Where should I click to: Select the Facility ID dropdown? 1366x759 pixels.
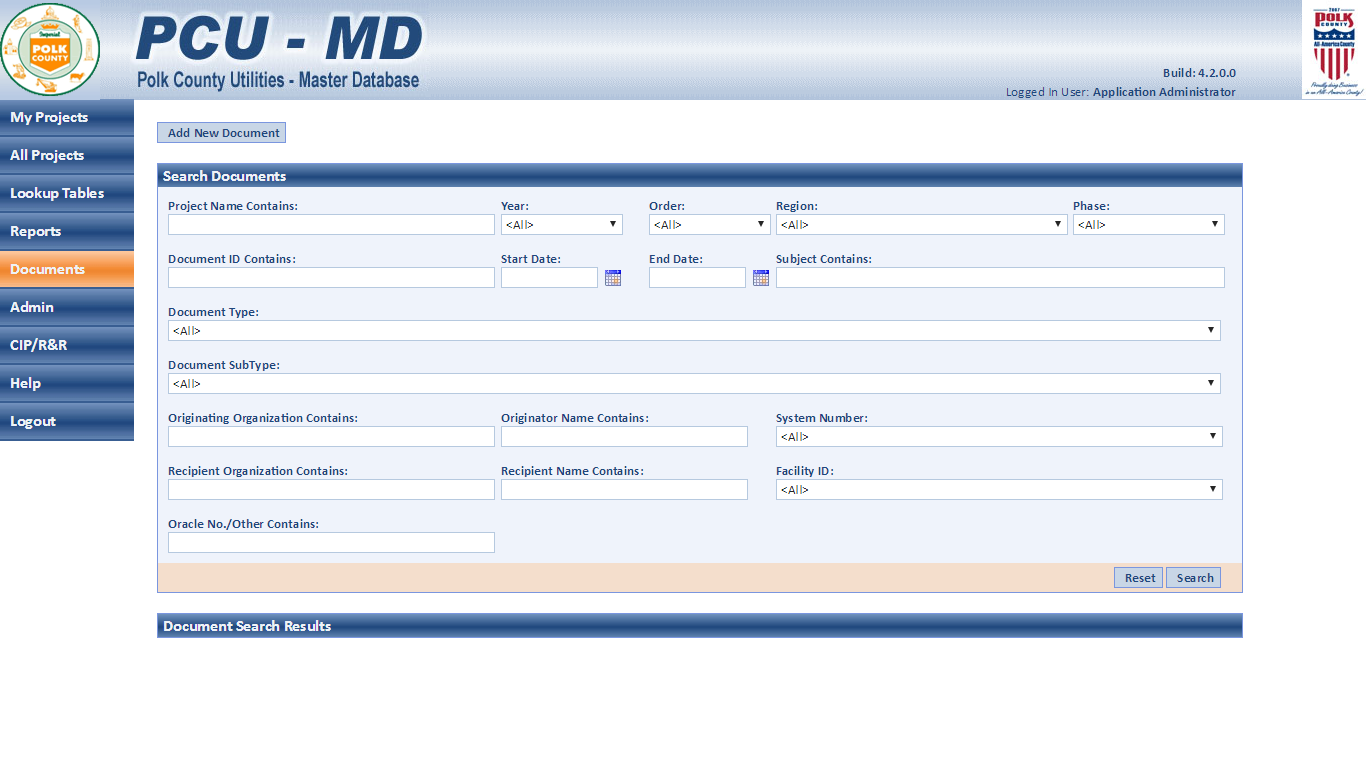point(998,490)
